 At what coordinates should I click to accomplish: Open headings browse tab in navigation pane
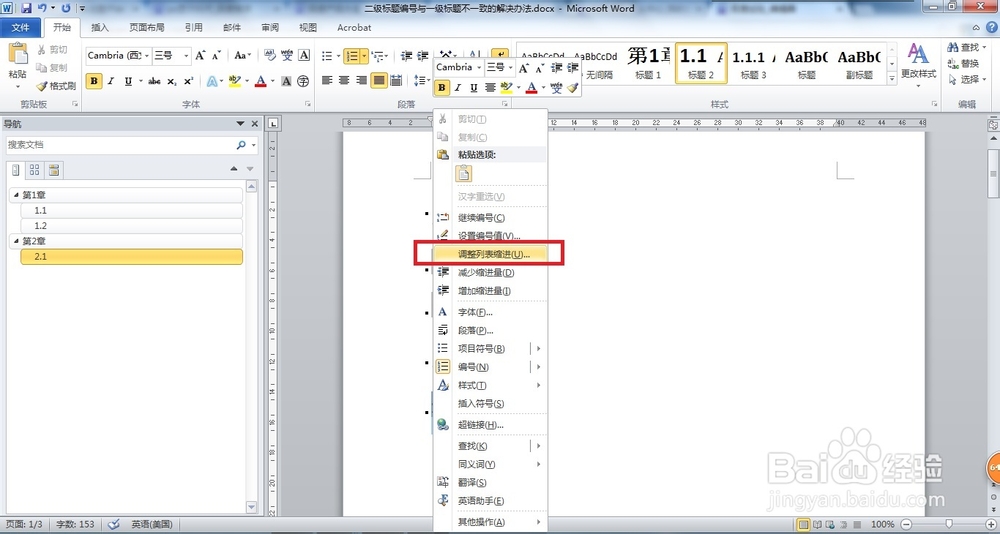(x=16, y=170)
